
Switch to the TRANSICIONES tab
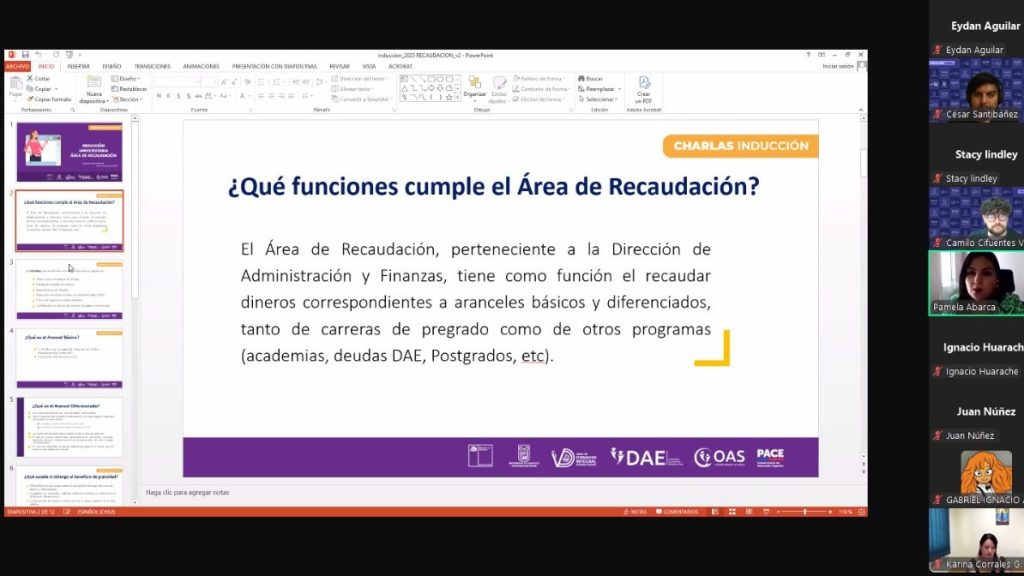click(152, 66)
